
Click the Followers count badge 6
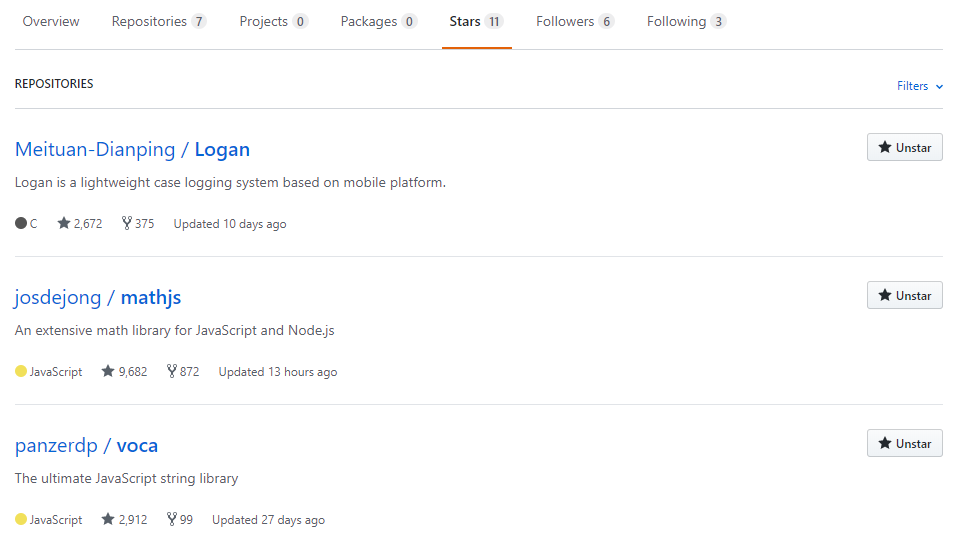coord(606,21)
